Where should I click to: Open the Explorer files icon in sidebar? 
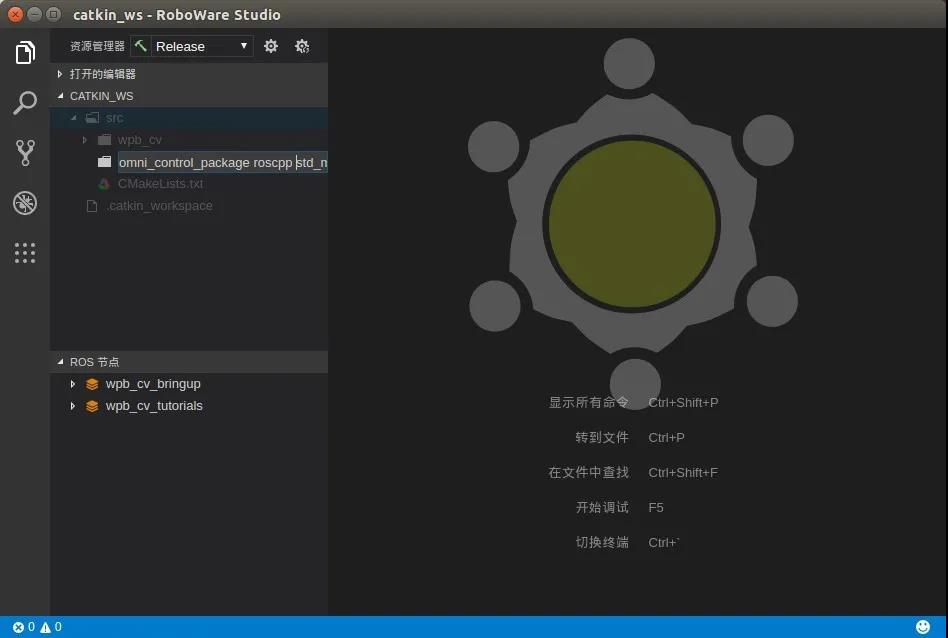click(x=25, y=52)
